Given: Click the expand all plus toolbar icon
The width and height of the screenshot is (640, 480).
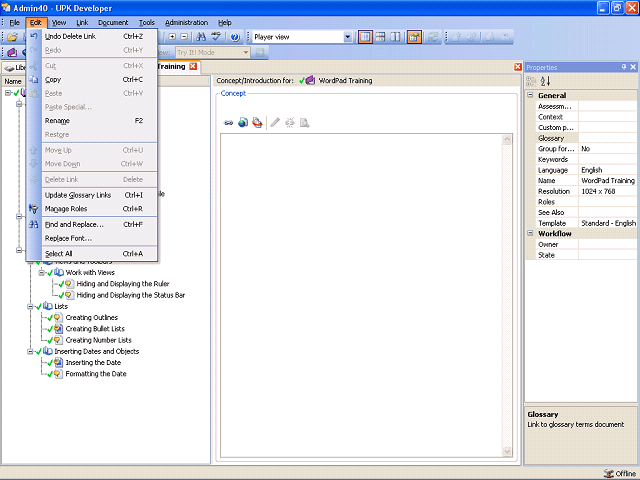Looking at the screenshot, I should click(172, 37).
